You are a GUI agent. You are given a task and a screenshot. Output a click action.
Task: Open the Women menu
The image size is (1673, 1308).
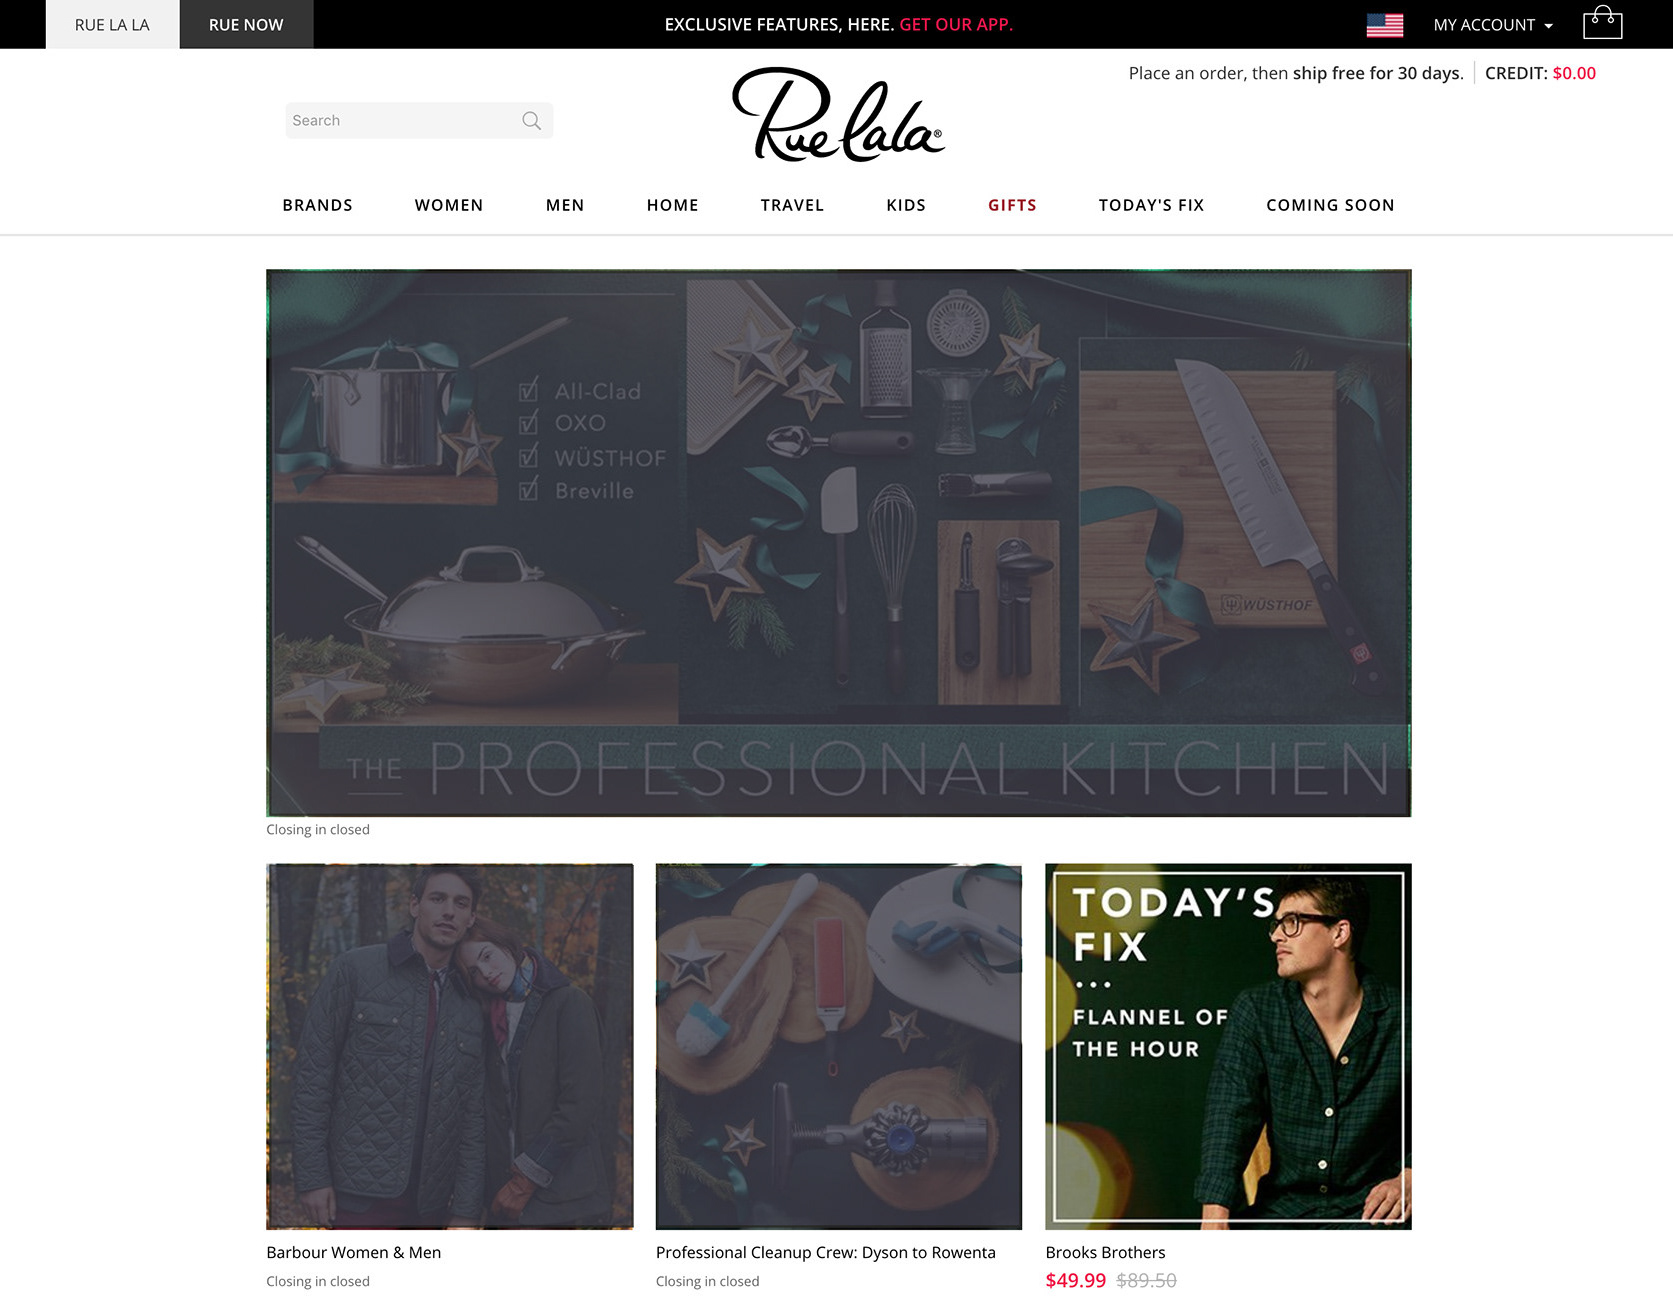[449, 205]
